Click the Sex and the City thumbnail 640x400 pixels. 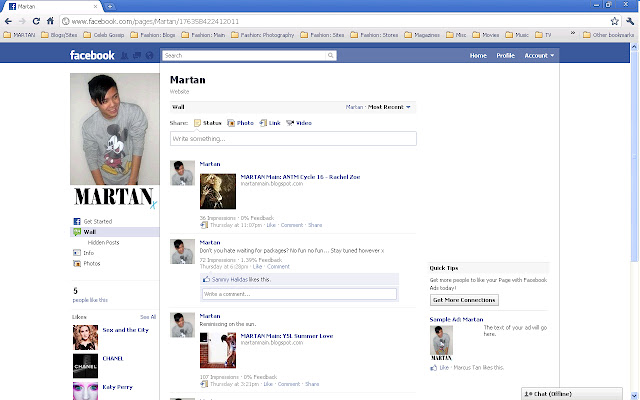pos(85,338)
